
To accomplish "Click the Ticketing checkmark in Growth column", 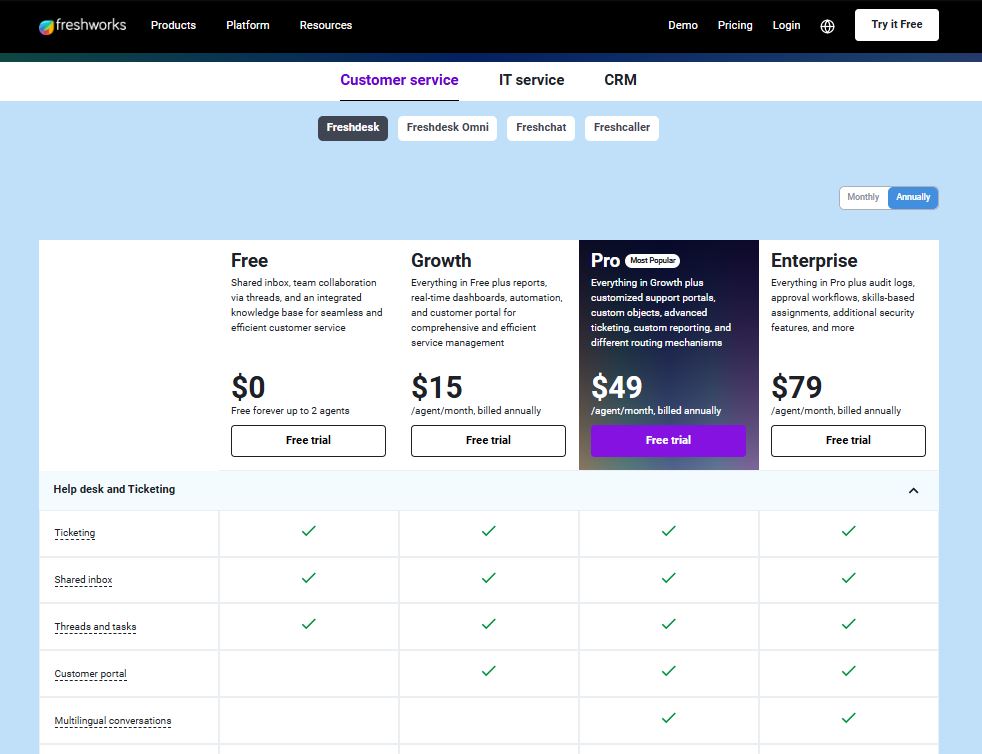I will [x=488, y=531].
